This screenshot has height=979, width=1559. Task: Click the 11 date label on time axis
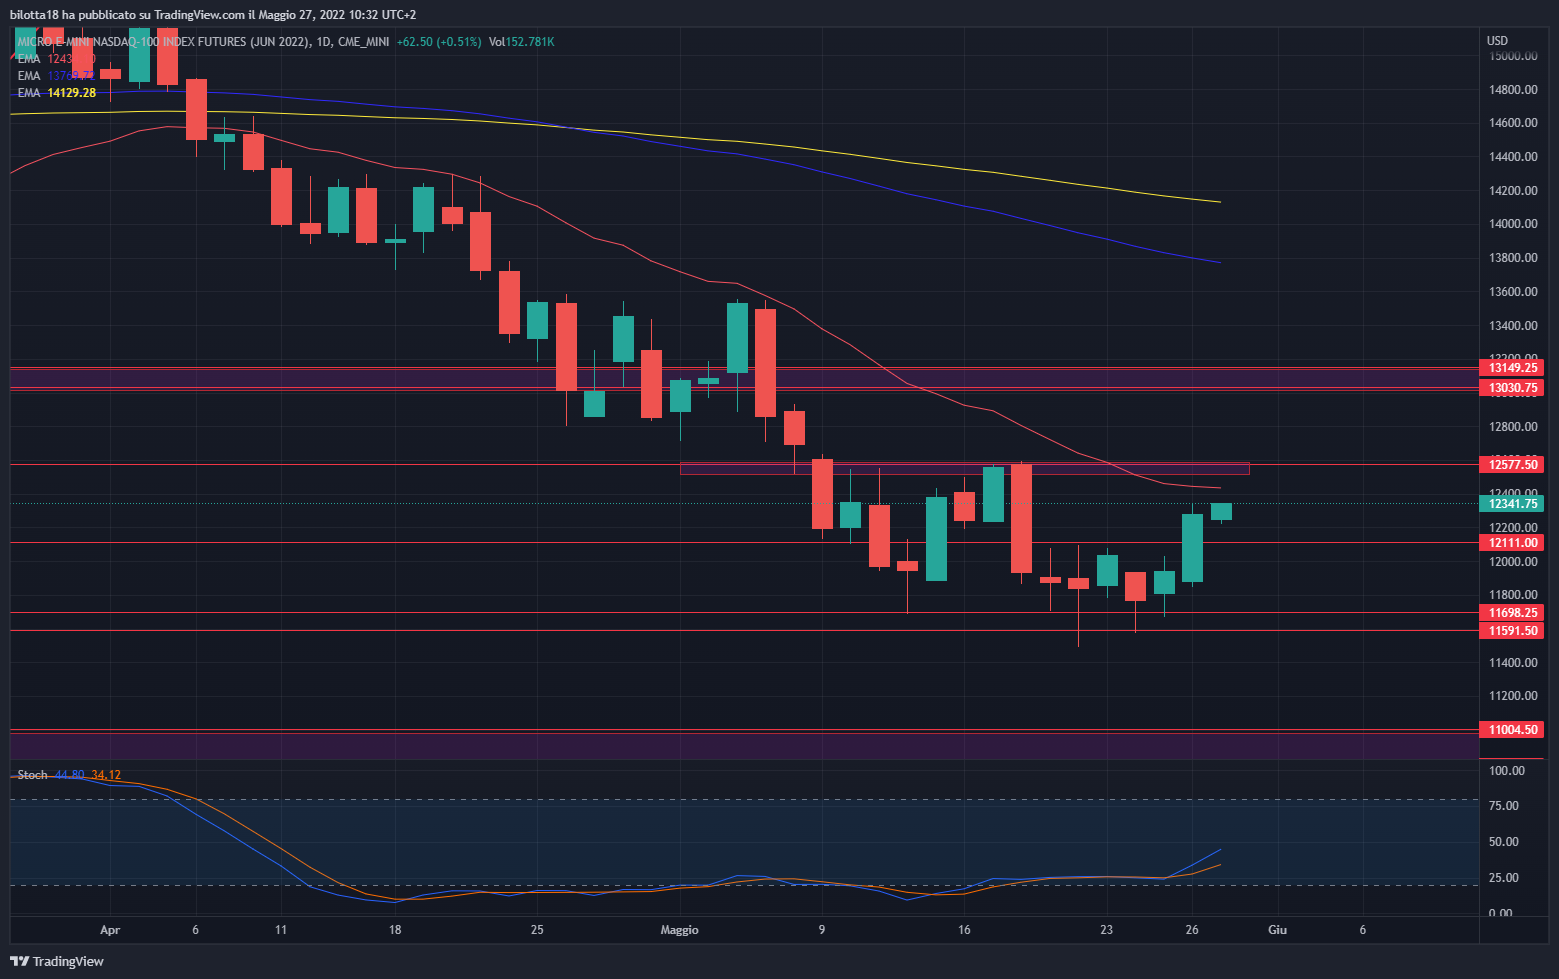[x=281, y=930]
